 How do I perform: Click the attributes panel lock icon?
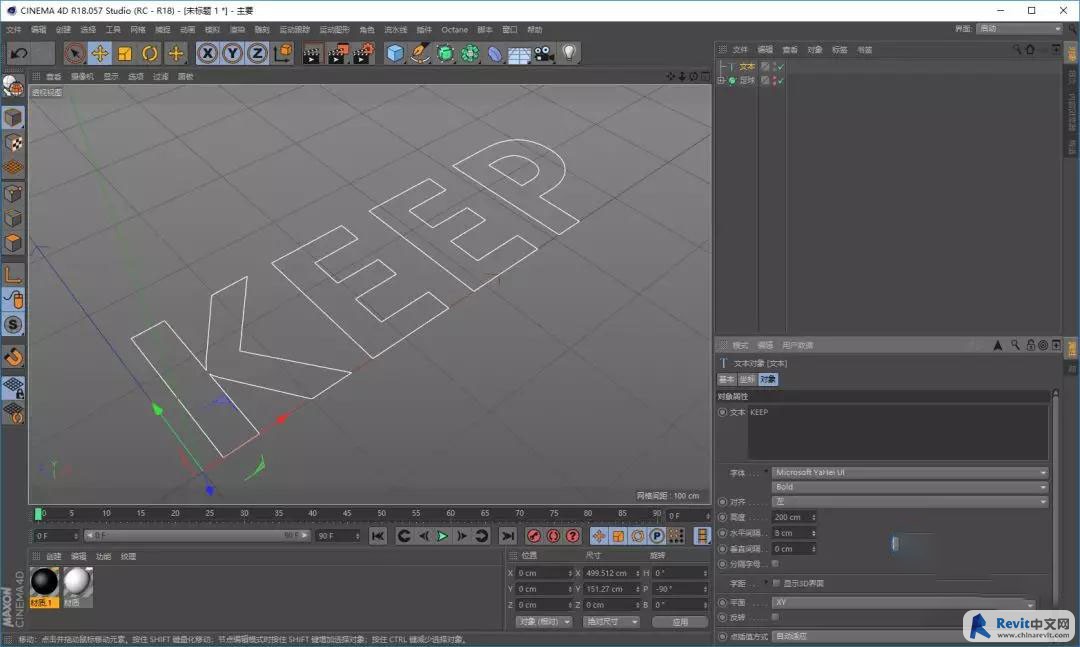(1030, 345)
